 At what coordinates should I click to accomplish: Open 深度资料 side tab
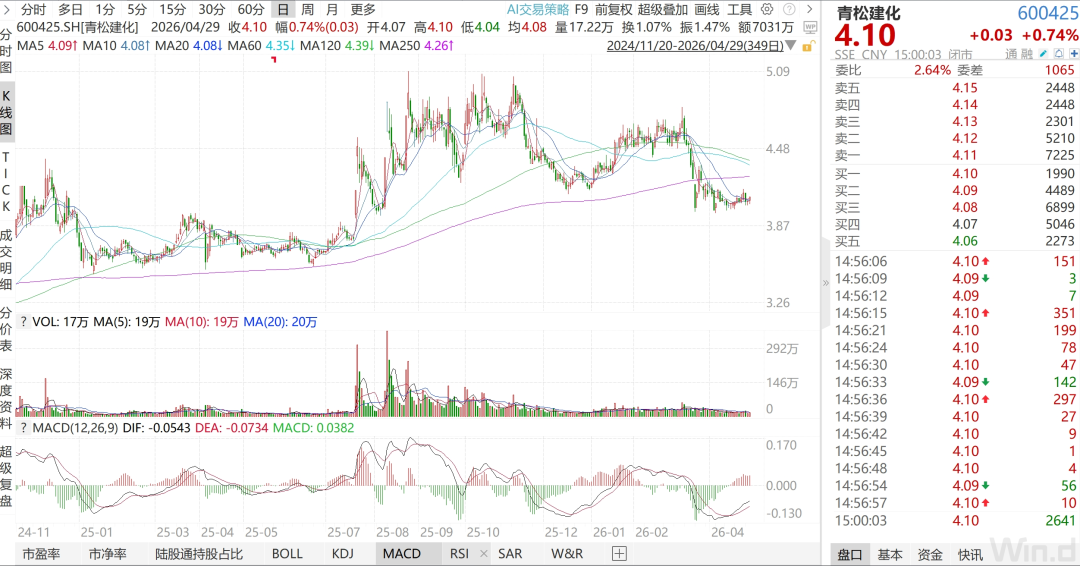coord(6,399)
